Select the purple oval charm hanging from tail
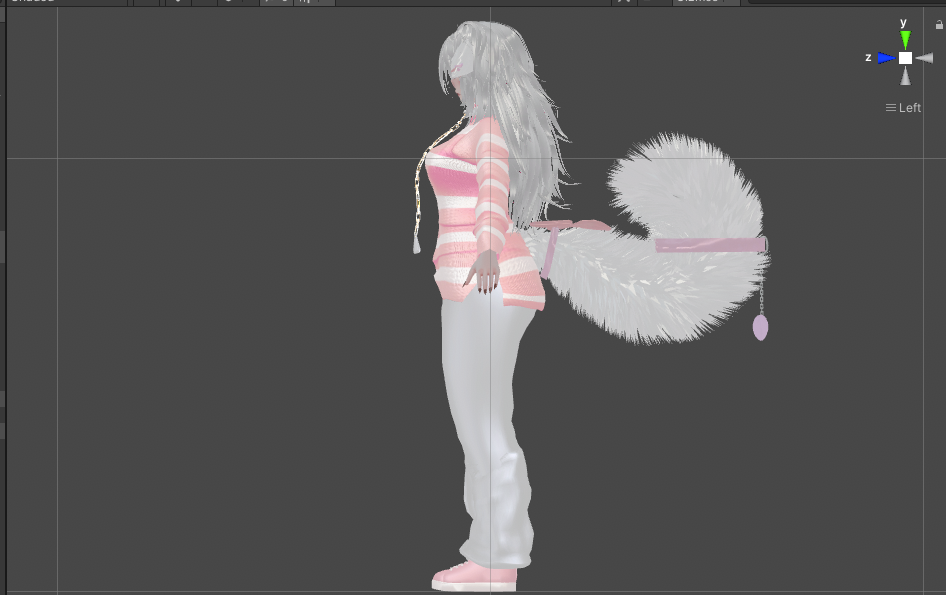Screen dimensions: 946x595 coord(760,328)
